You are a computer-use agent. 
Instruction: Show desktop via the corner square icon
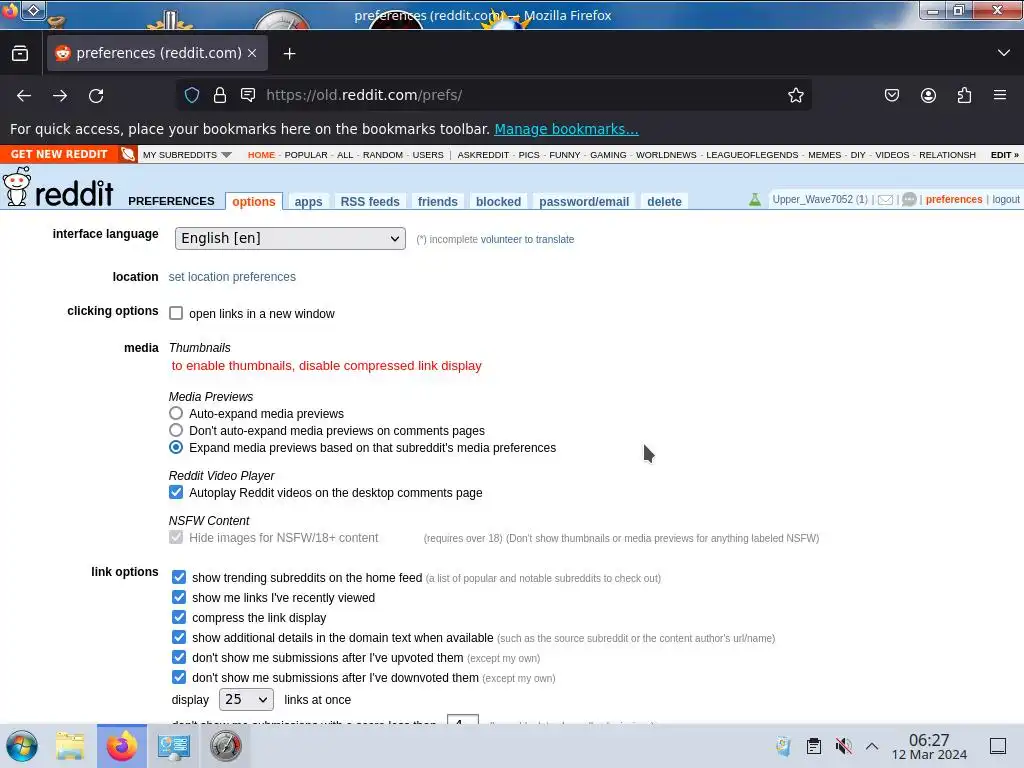pyautogui.click(x=998, y=746)
